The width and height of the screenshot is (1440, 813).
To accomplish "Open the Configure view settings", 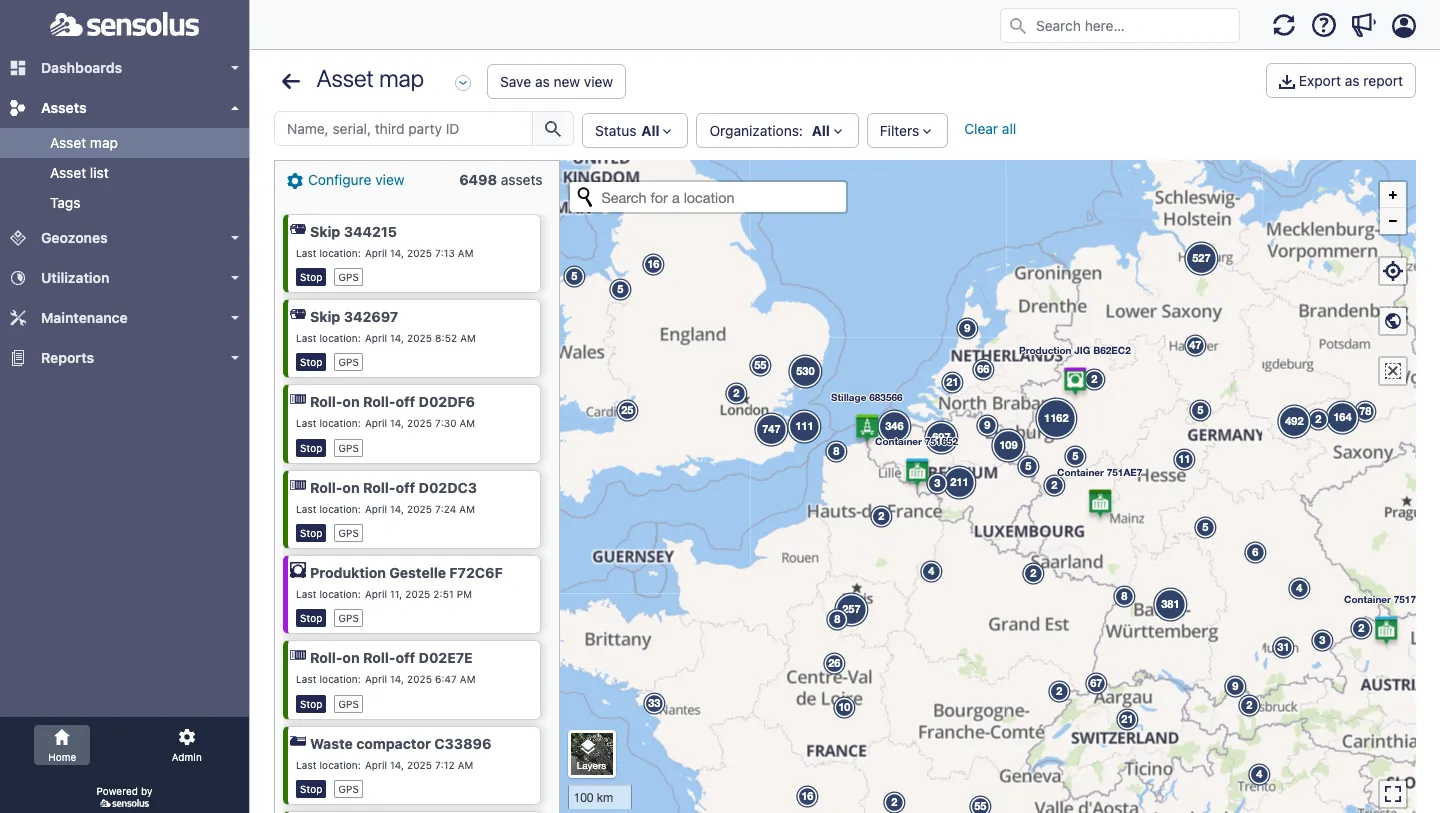I will (x=346, y=180).
